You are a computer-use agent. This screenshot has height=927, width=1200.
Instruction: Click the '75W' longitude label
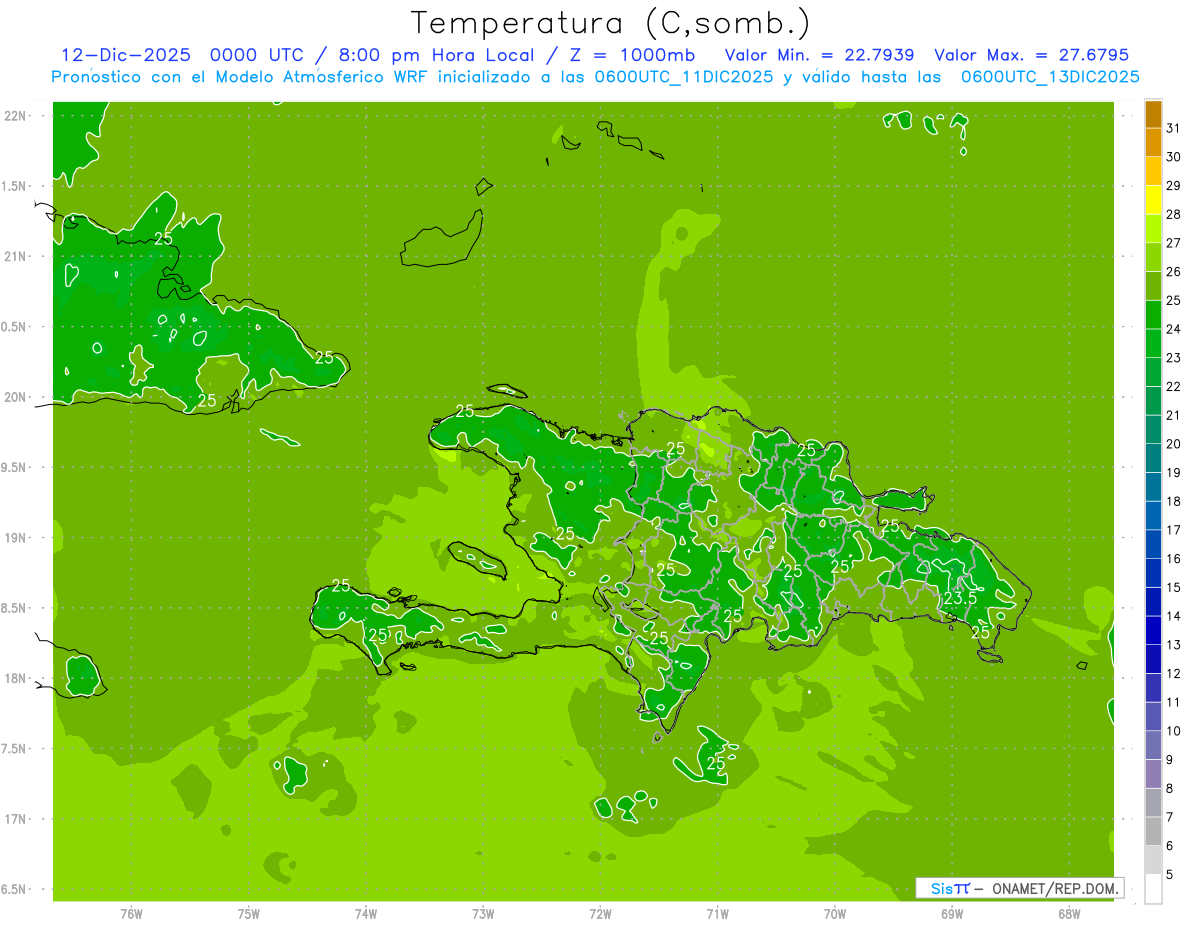click(249, 914)
